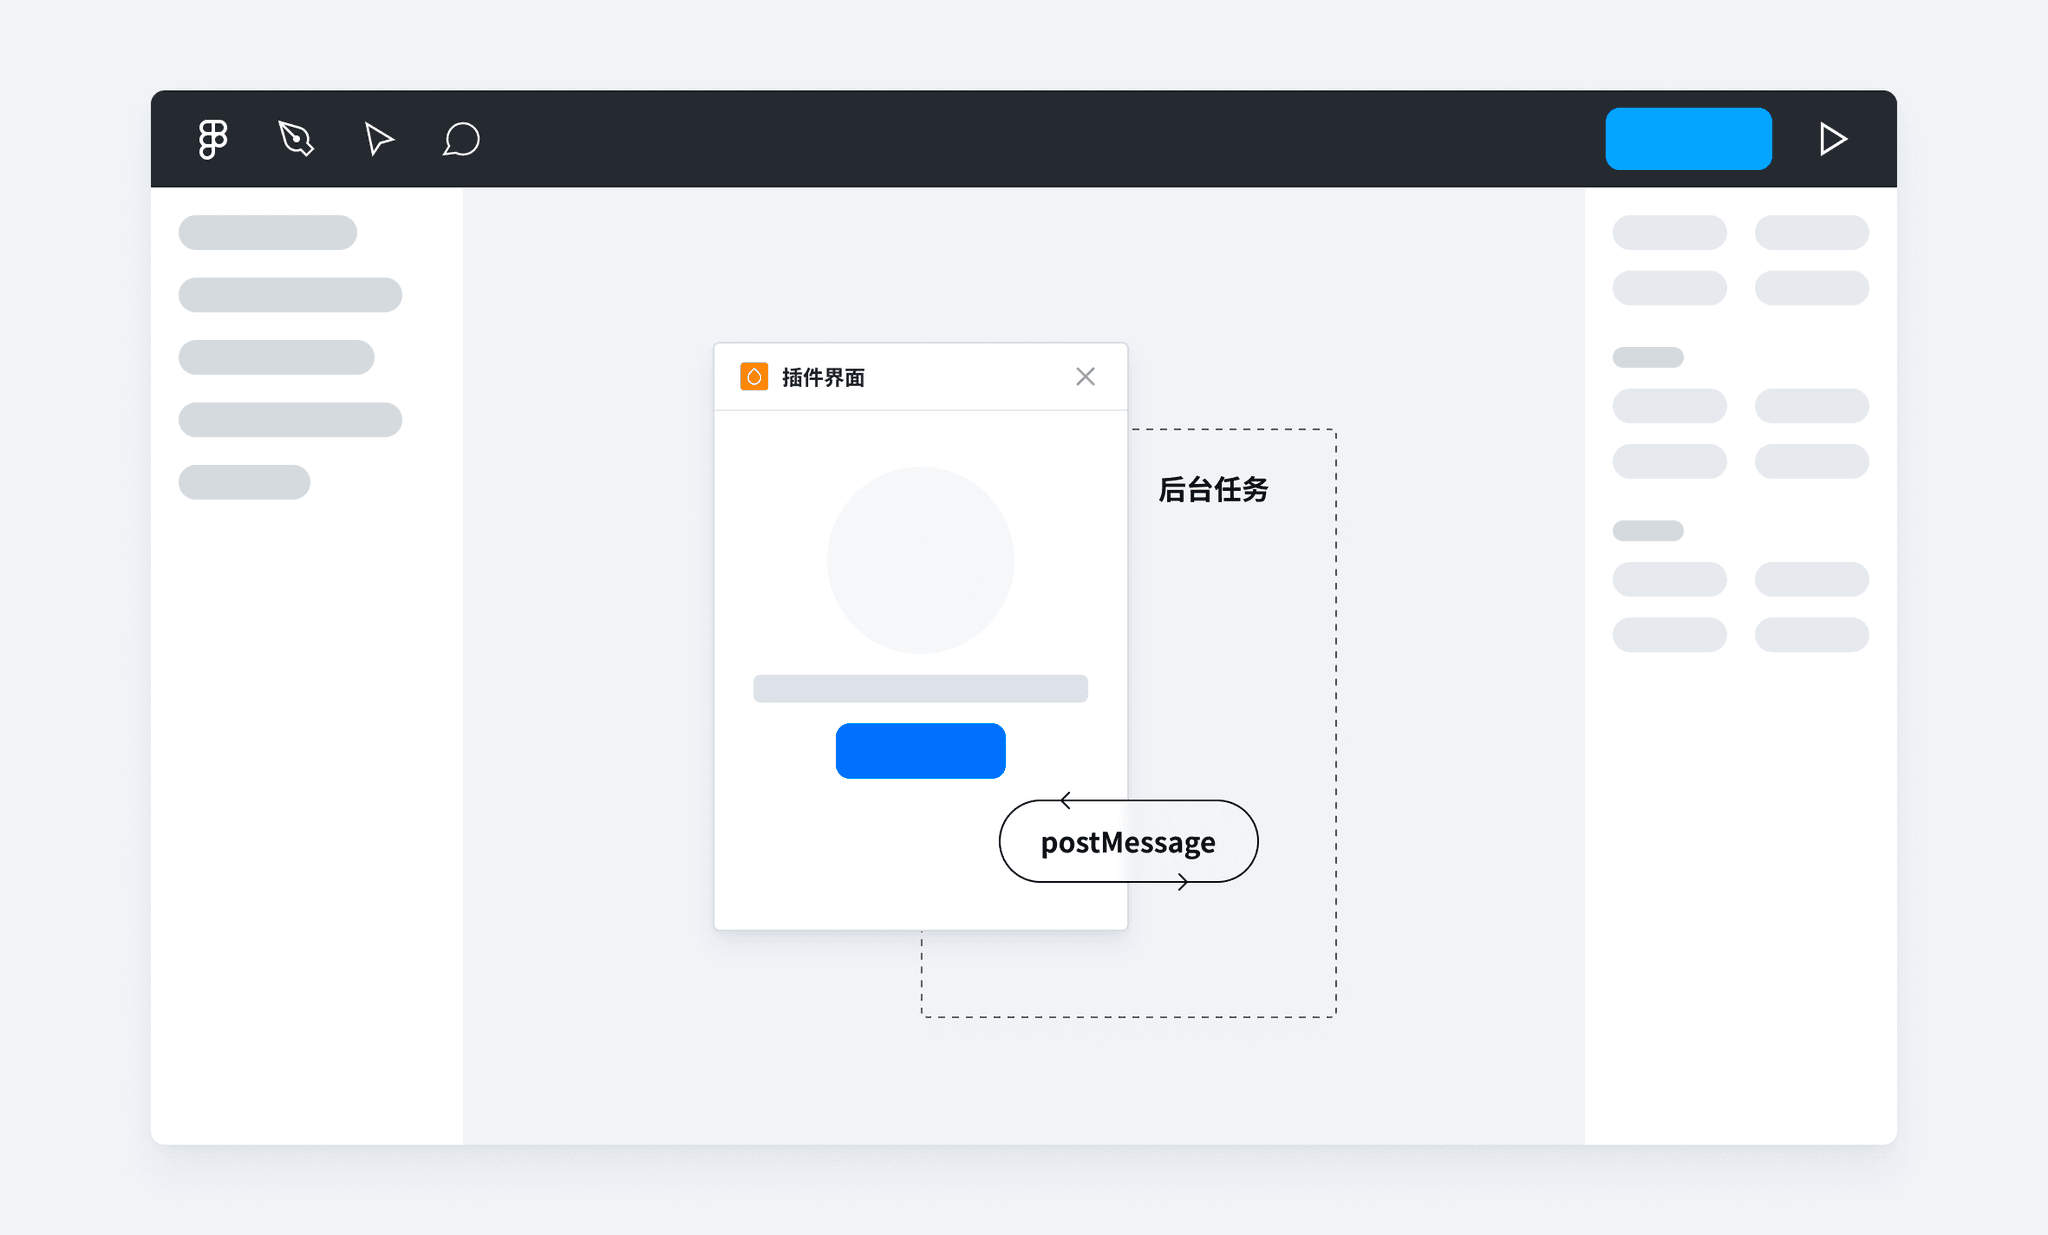Click the gray text bar in plugin

920,688
